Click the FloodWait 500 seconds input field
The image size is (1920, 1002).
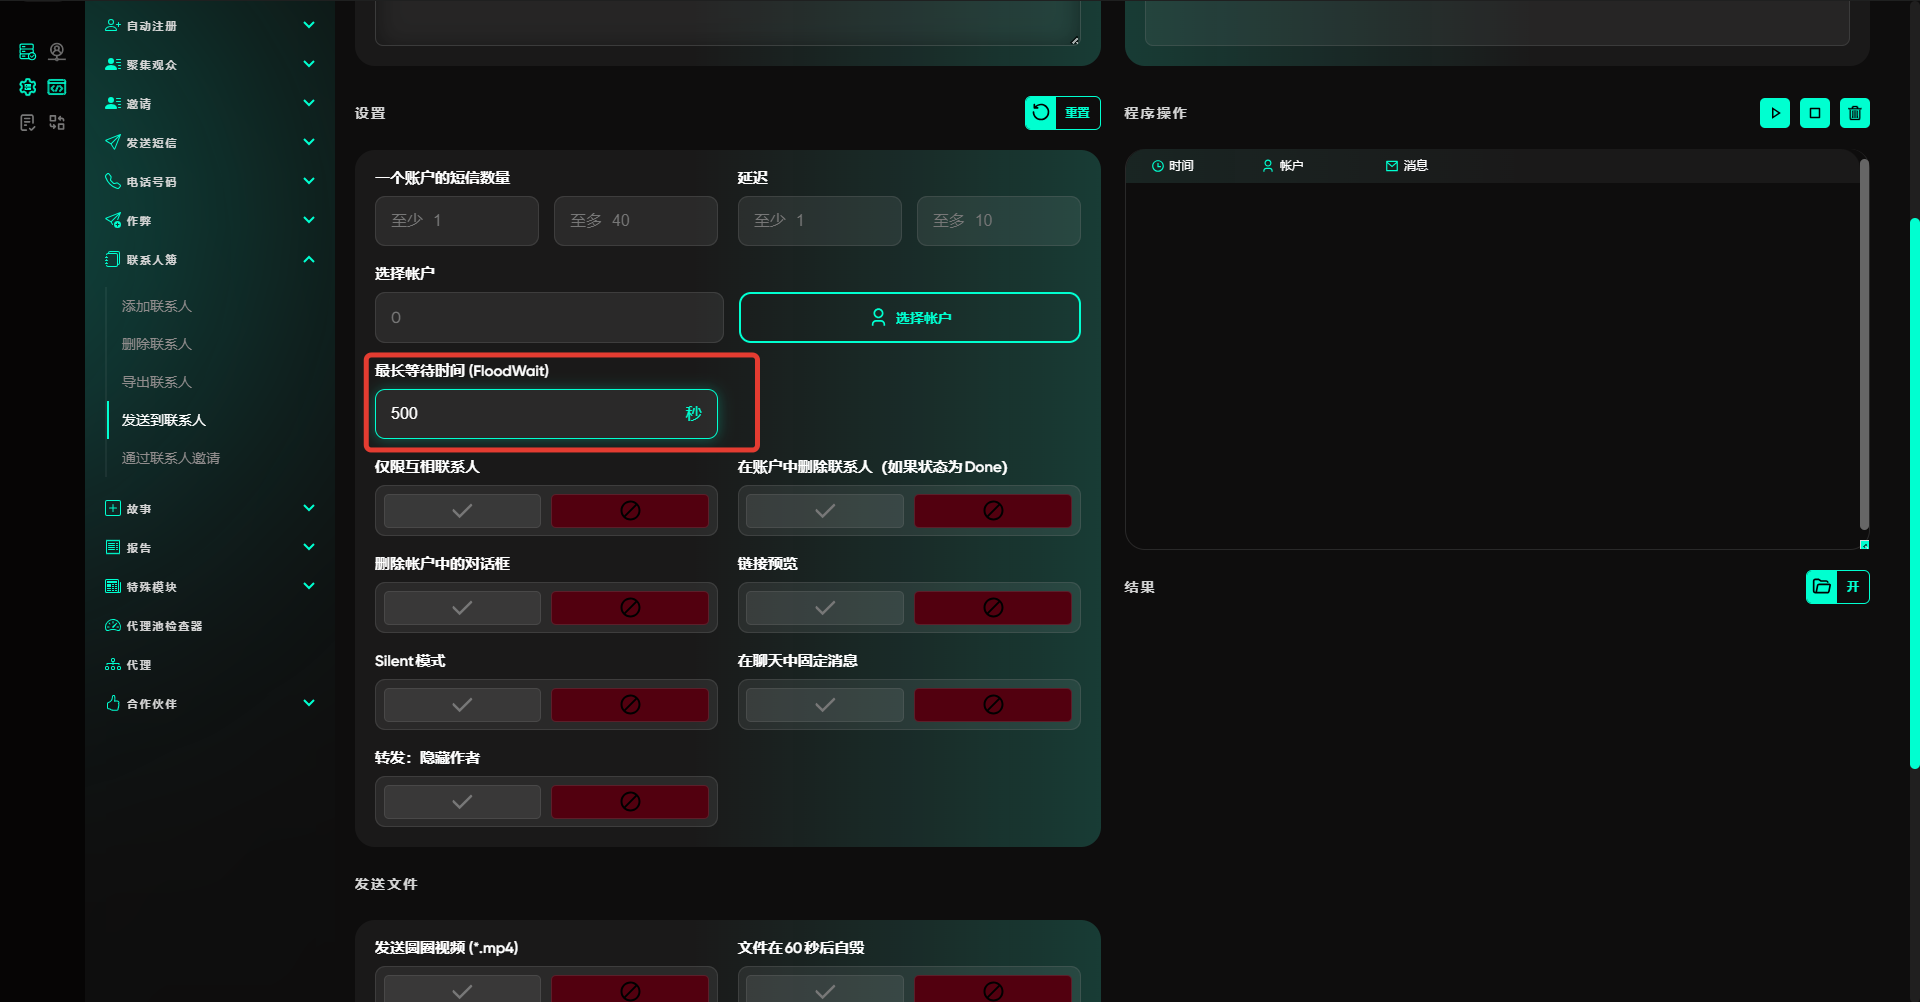pyautogui.click(x=530, y=414)
